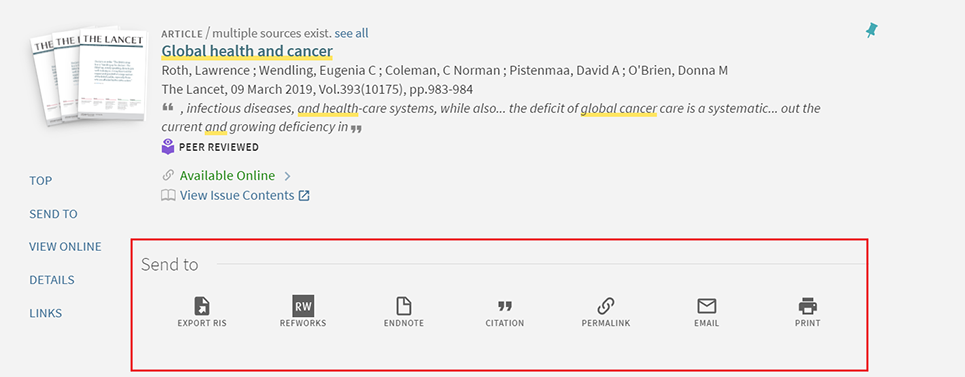The width and height of the screenshot is (965, 377).
Task: Open View Issue Contents link
Action: point(237,196)
